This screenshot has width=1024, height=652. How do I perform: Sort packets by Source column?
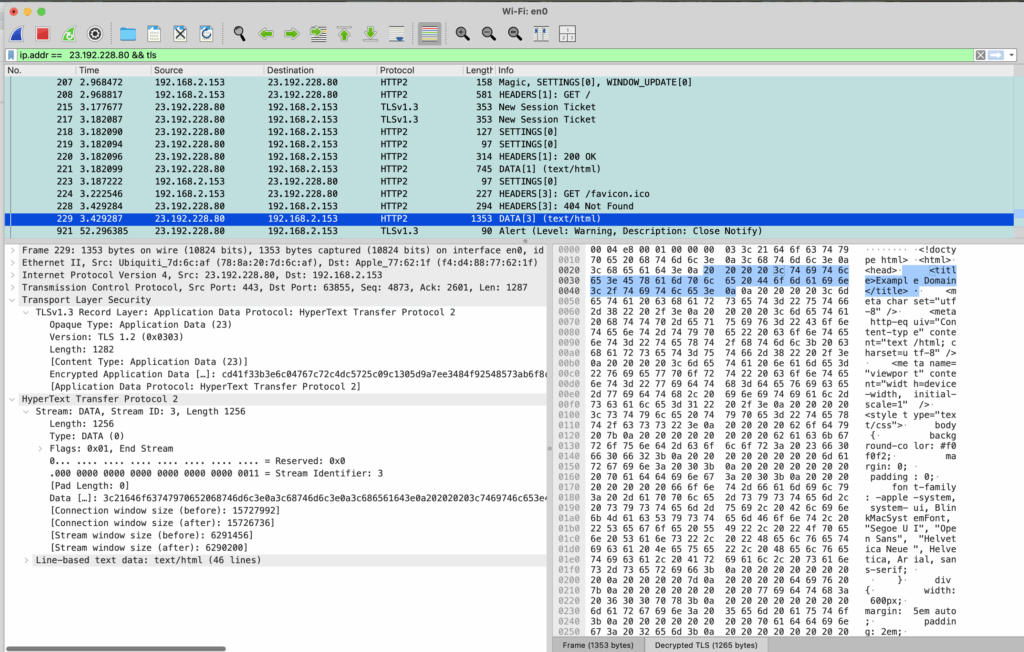(206, 70)
